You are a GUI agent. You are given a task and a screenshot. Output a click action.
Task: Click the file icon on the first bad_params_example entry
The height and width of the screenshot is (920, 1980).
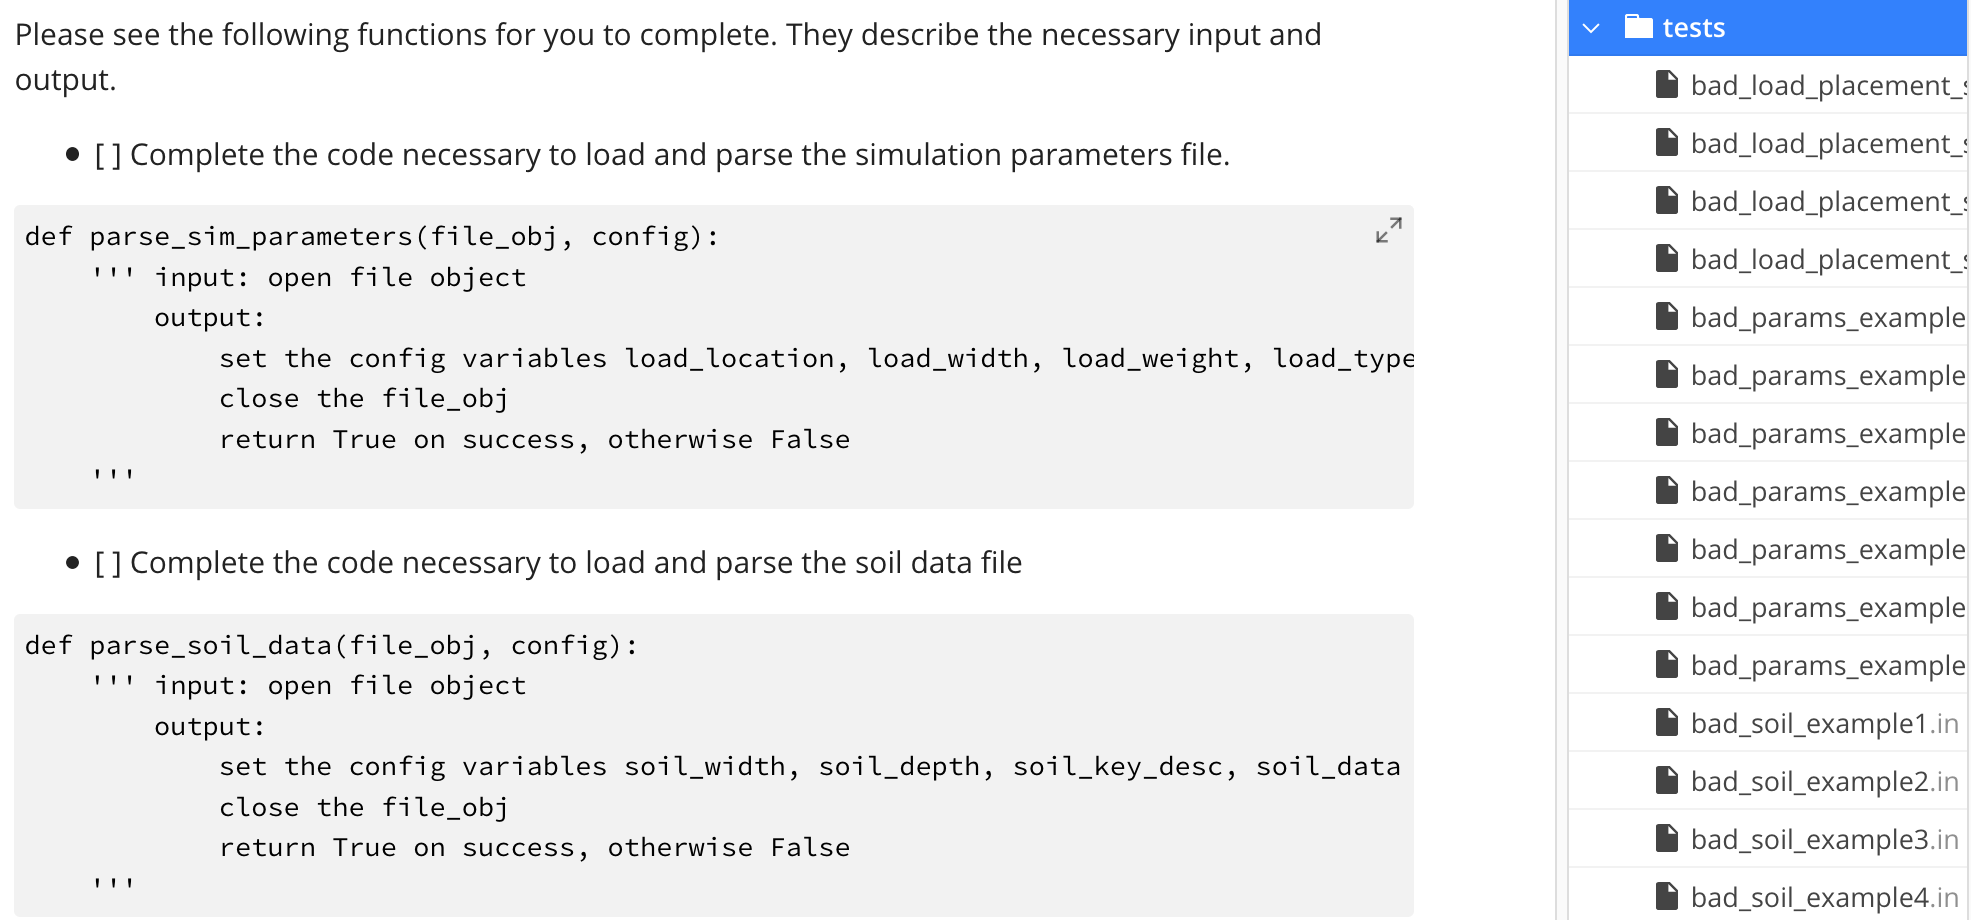(x=1666, y=316)
